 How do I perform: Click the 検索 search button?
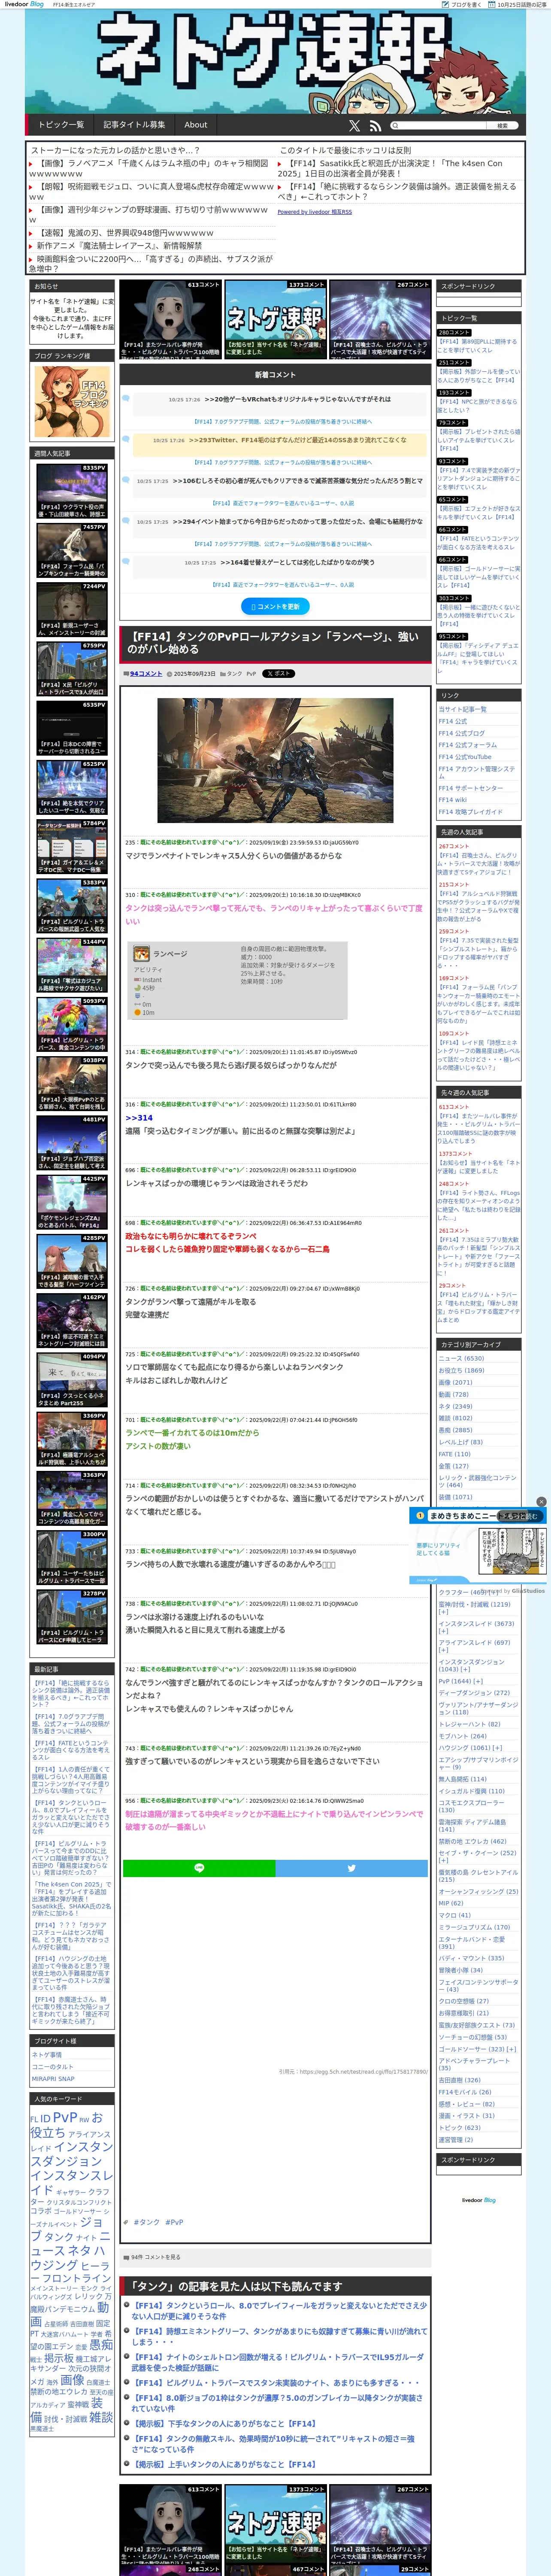tap(502, 126)
